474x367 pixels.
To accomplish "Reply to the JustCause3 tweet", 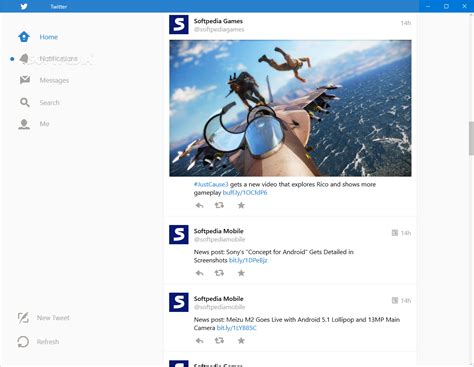I will 199,205.
